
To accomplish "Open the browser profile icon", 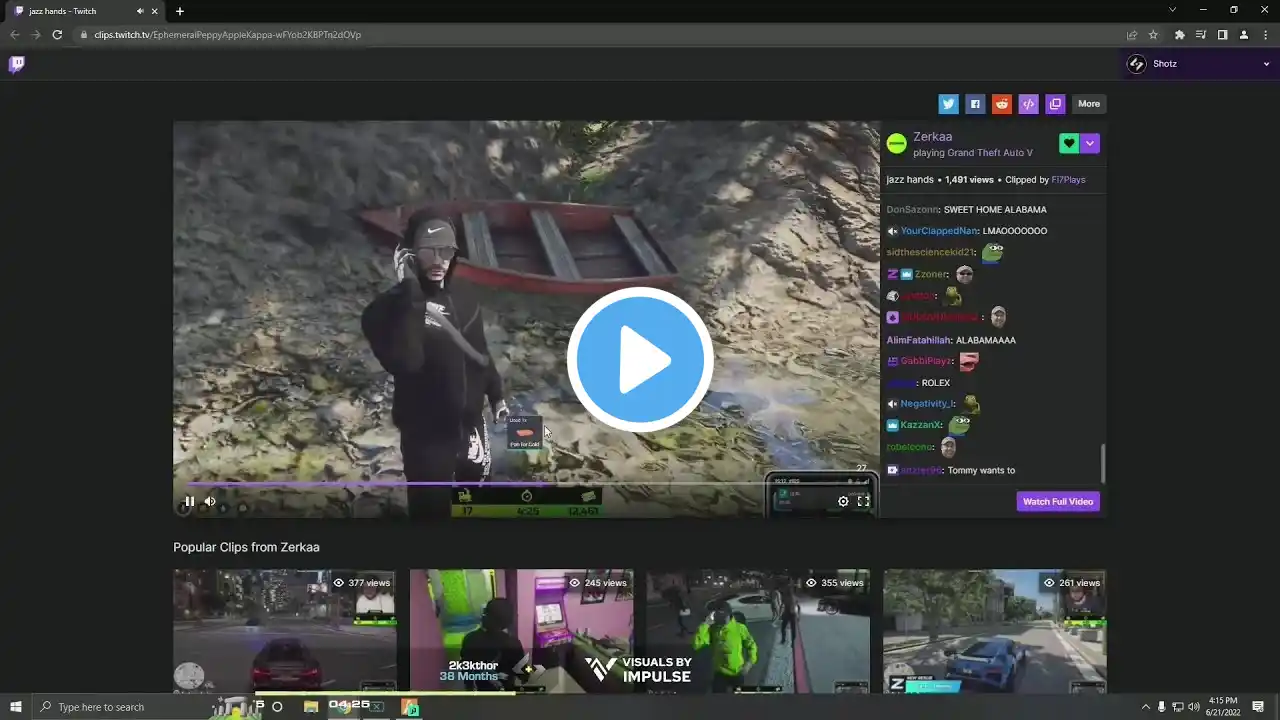I will 1244,35.
